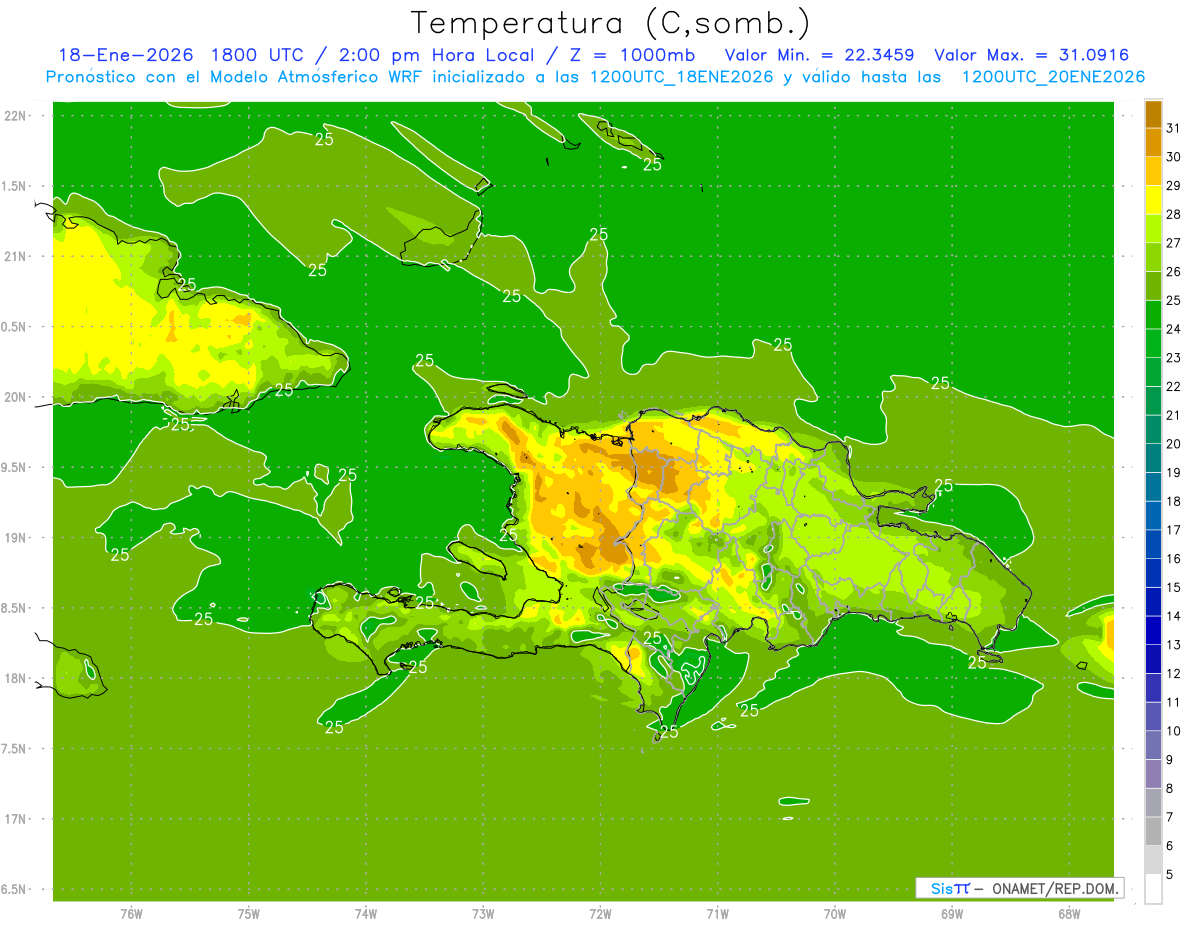1200x927 pixels.
Task: Select the 'Valor Min. = 22.3459' readout
Action: pos(819,55)
